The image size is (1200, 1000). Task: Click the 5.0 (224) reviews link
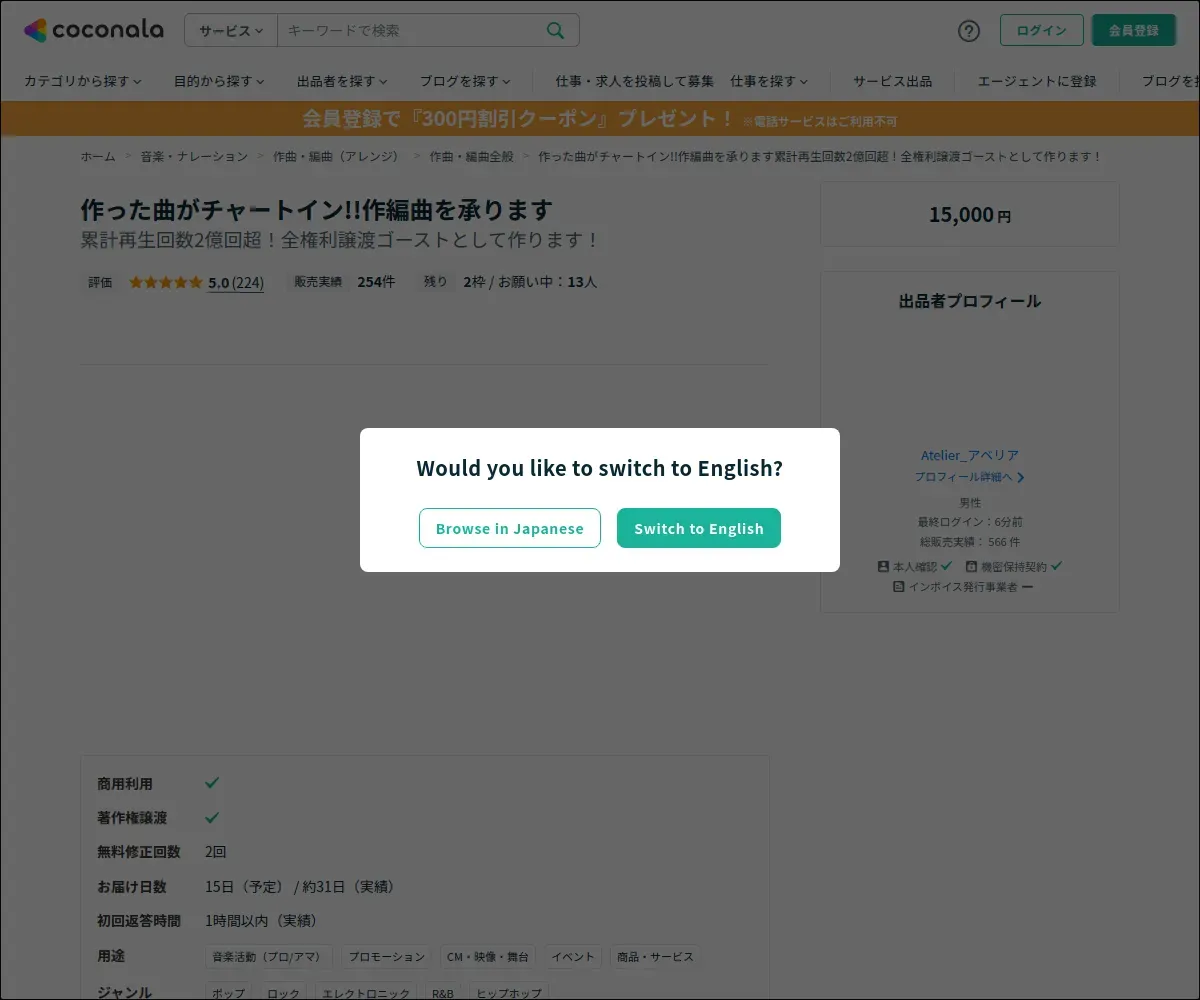point(236,282)
